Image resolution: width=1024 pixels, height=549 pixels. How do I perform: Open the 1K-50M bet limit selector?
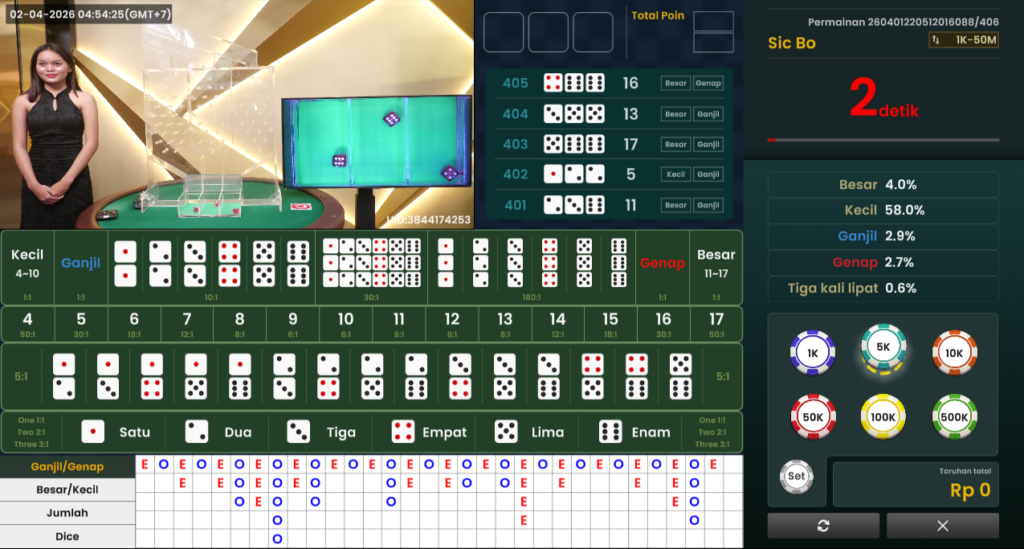point(962,40)
